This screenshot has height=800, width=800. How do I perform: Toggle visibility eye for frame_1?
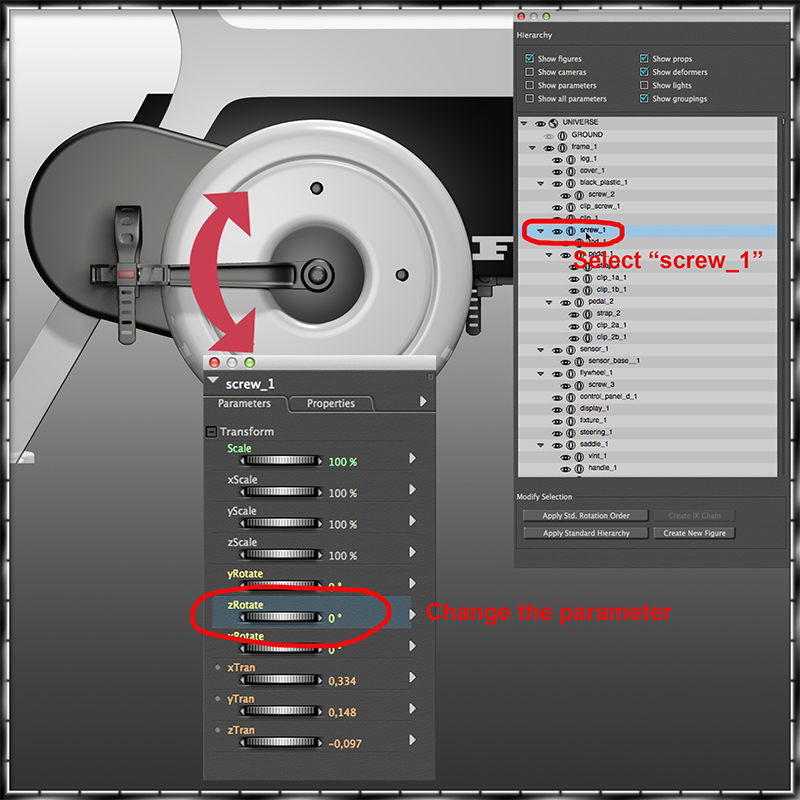point(548,148)
